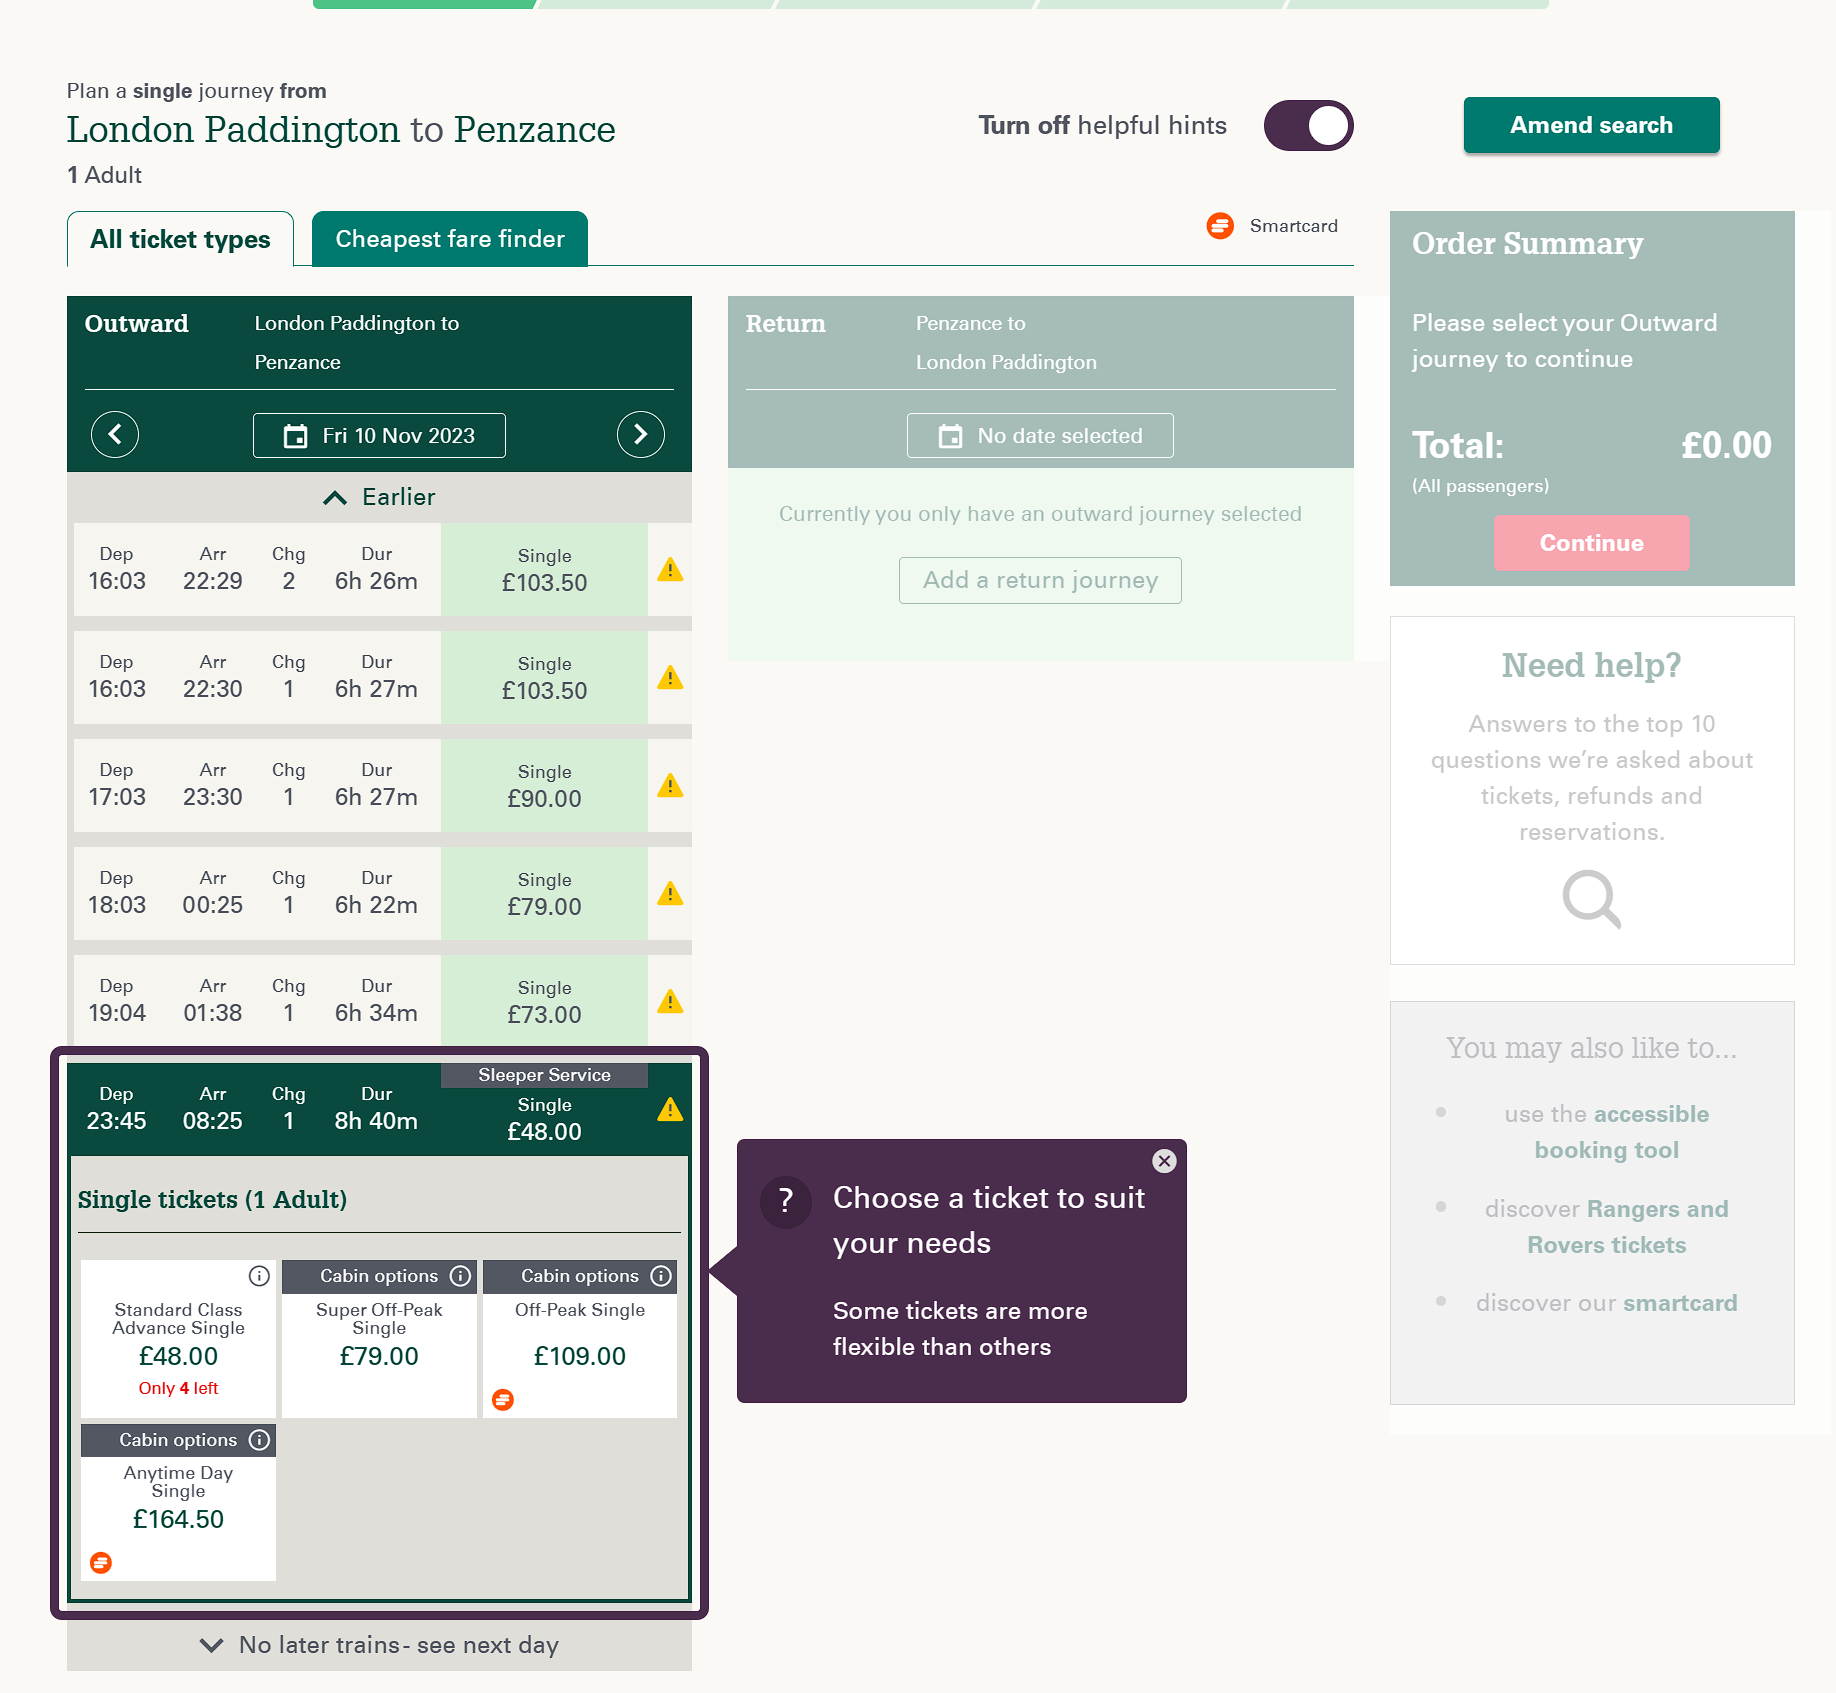Select £103.50 single on 22:30 arrival
This screenshot has width=1836, height=1693.
tap(544, 678)
